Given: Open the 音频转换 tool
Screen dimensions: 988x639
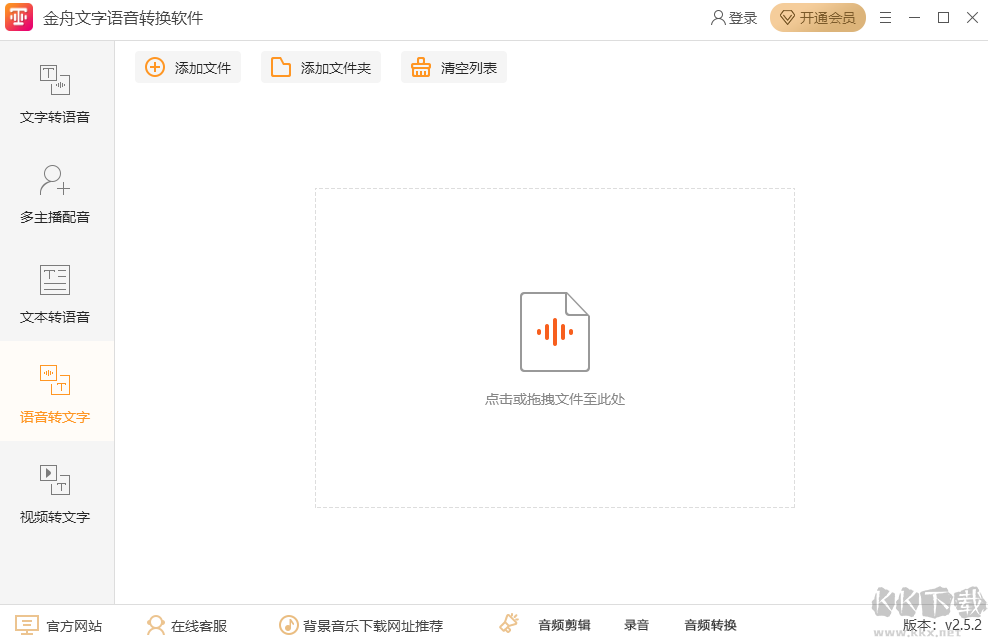Looking at the screenshot, I should (708, 624).
